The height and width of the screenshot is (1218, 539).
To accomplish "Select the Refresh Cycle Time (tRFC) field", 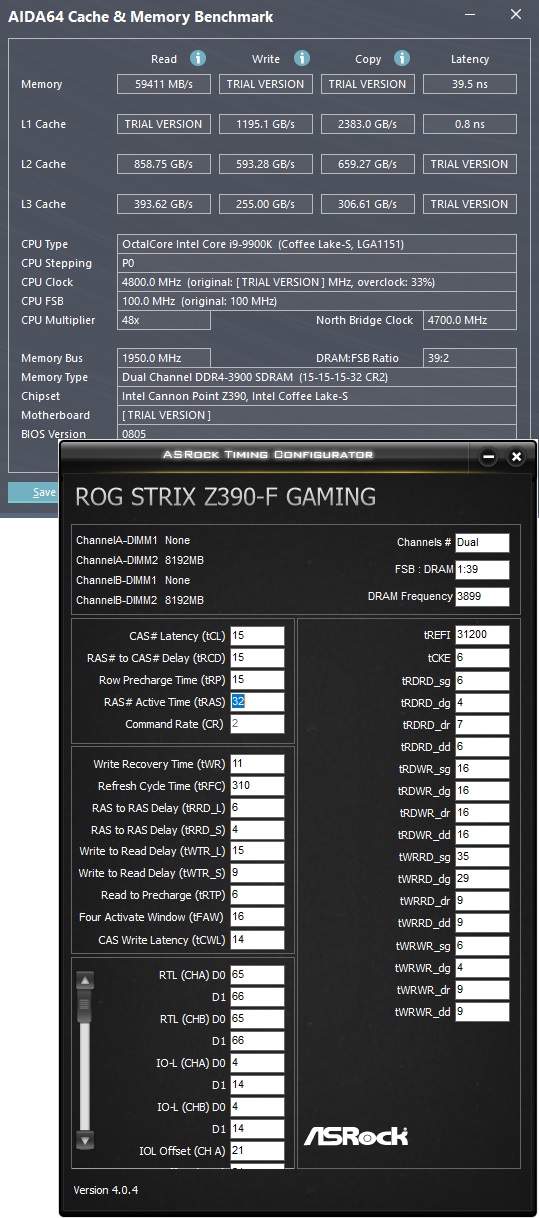I will click(x=257, y=786).
